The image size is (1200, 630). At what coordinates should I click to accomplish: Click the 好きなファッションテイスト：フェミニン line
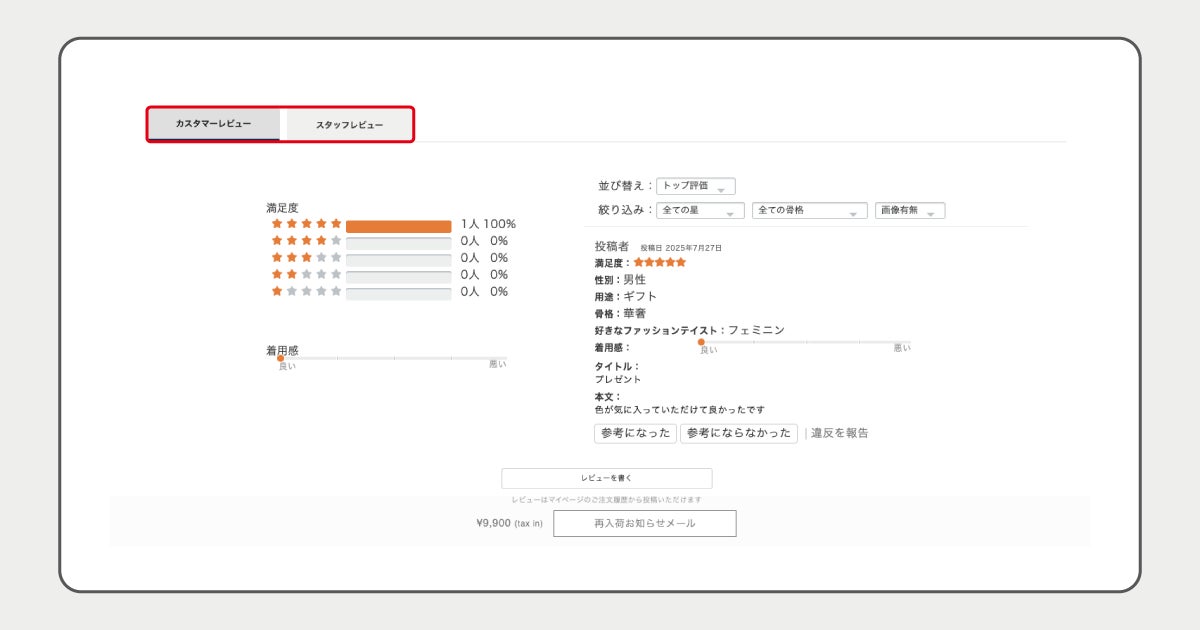coord(689,330)
